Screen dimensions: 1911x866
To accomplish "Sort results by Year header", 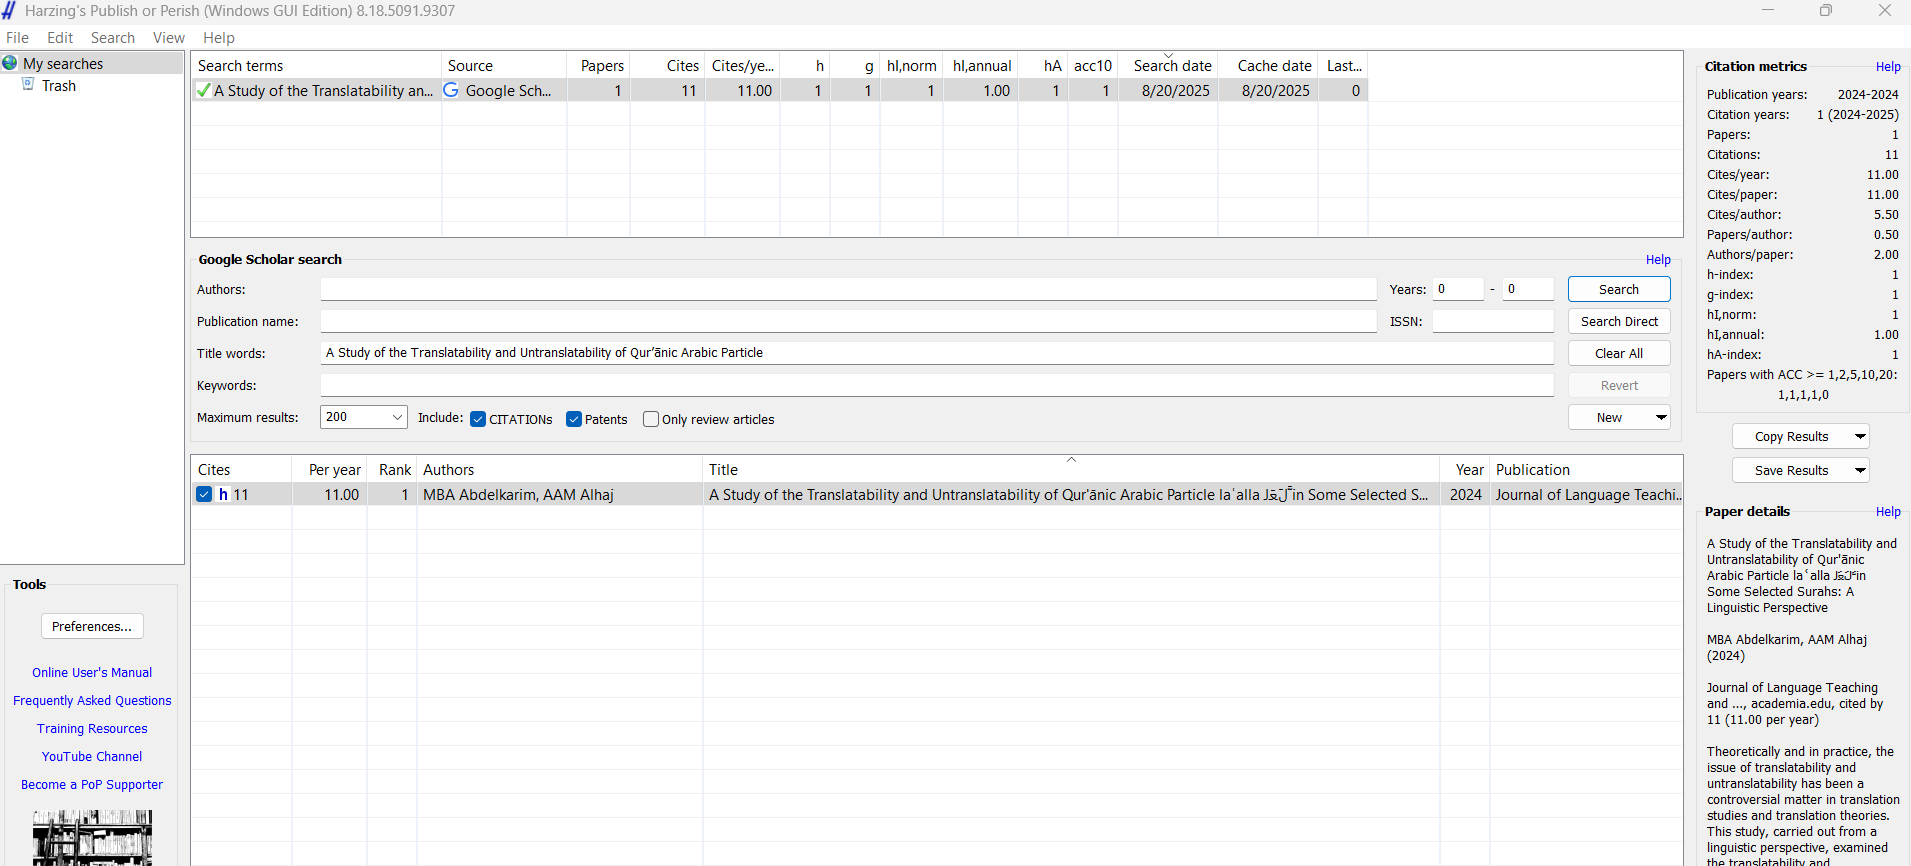I will point(1465,469).
